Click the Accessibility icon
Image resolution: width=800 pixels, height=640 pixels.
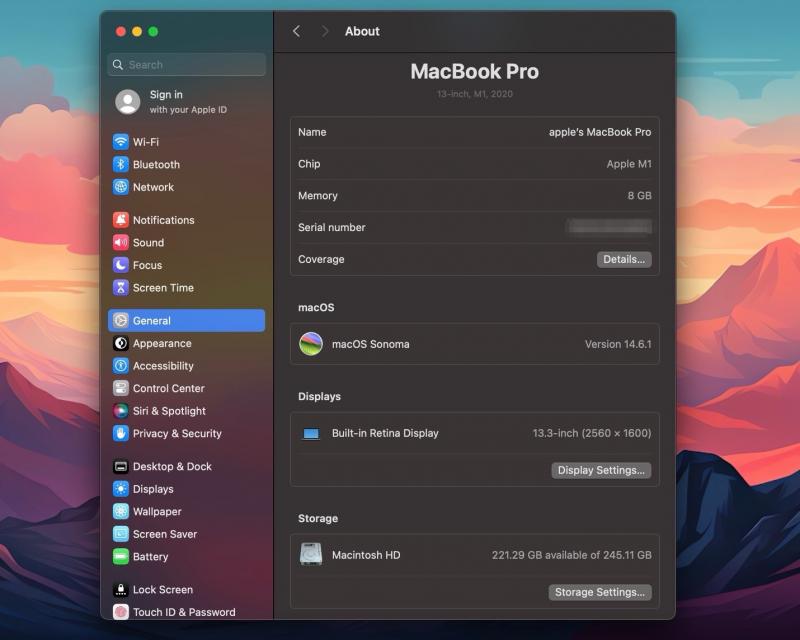click(x=121, y=366)
